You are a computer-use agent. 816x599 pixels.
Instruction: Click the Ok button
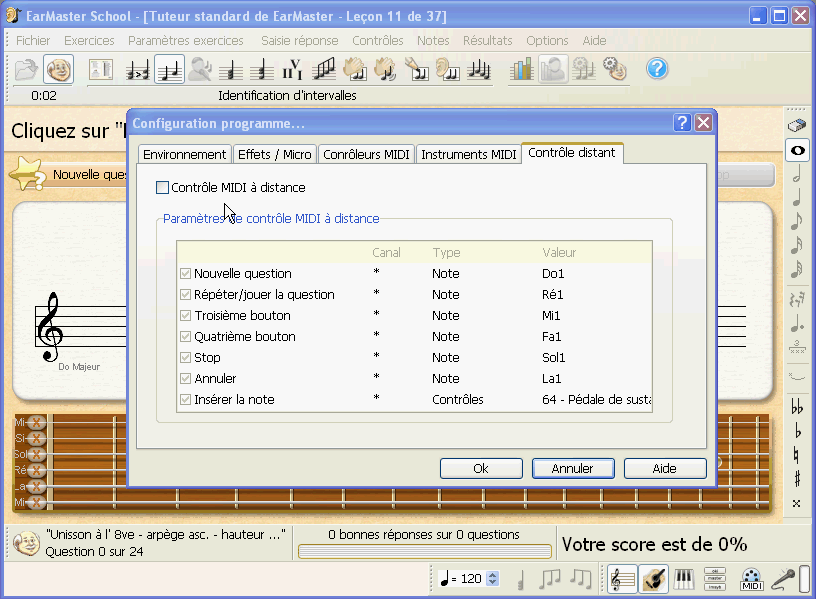(481, 468)
